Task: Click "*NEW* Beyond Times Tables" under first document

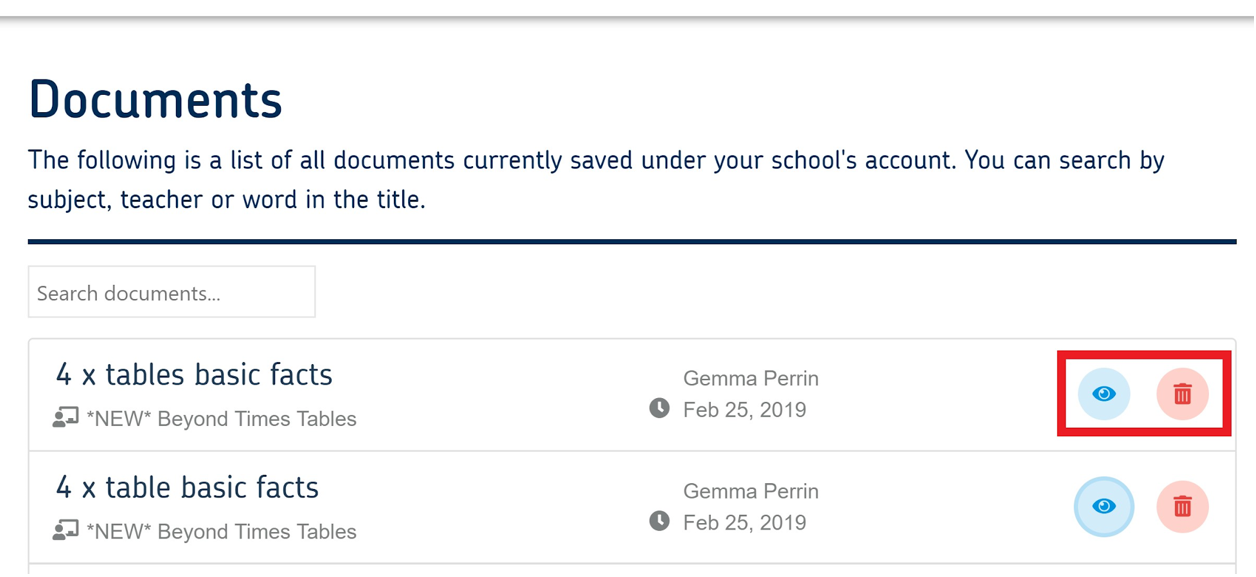Action: tap(221, 419)
